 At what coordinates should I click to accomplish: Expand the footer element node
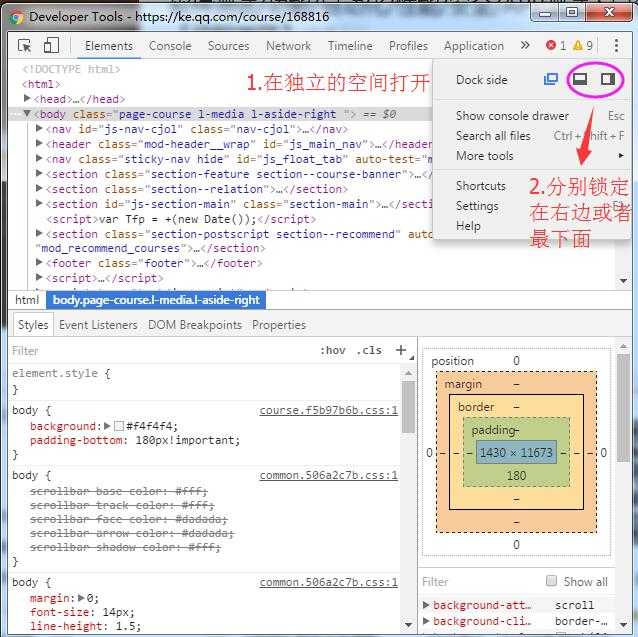(x=39, y=262)
